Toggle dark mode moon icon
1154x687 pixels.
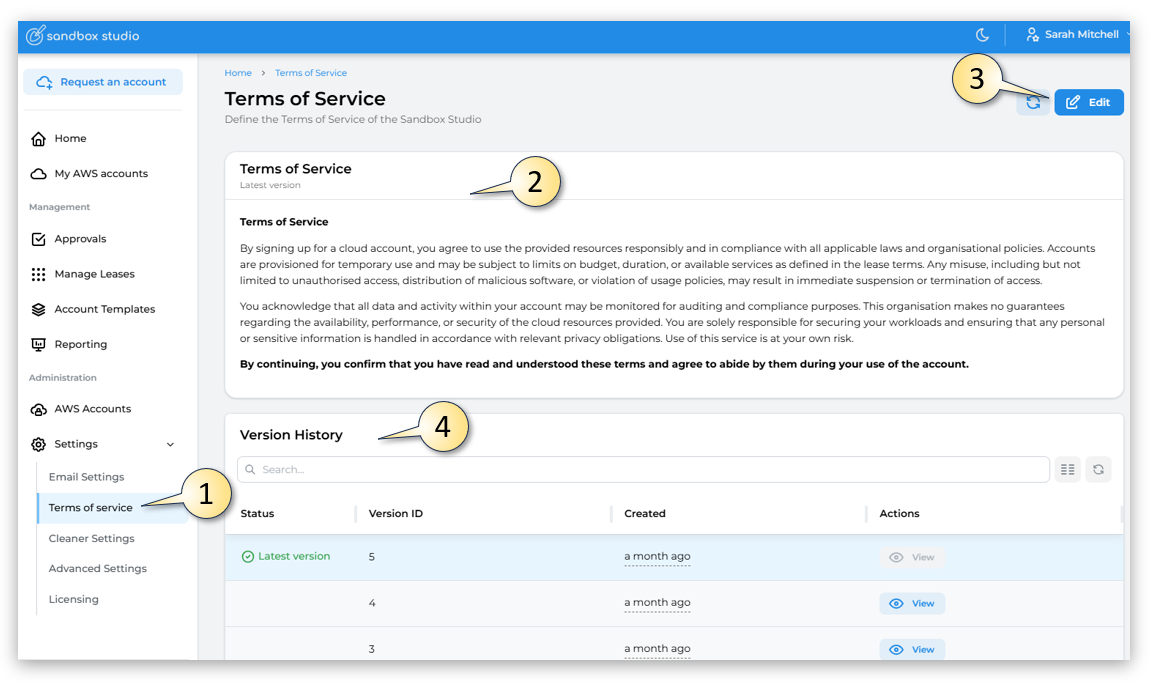pyautogui.click(x=982, y=35)
